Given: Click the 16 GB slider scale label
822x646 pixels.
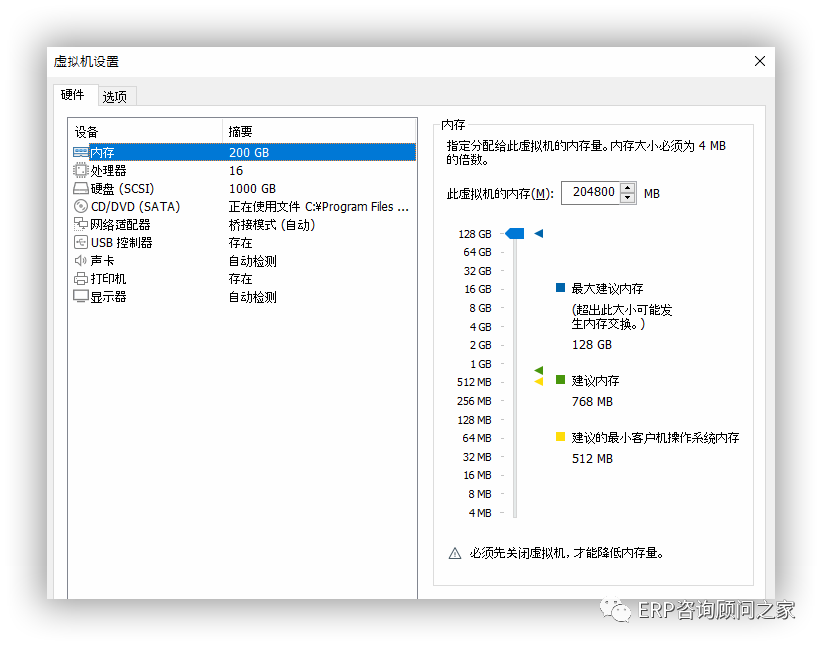Looking at the screenshot, I should (x=478, y=289).
